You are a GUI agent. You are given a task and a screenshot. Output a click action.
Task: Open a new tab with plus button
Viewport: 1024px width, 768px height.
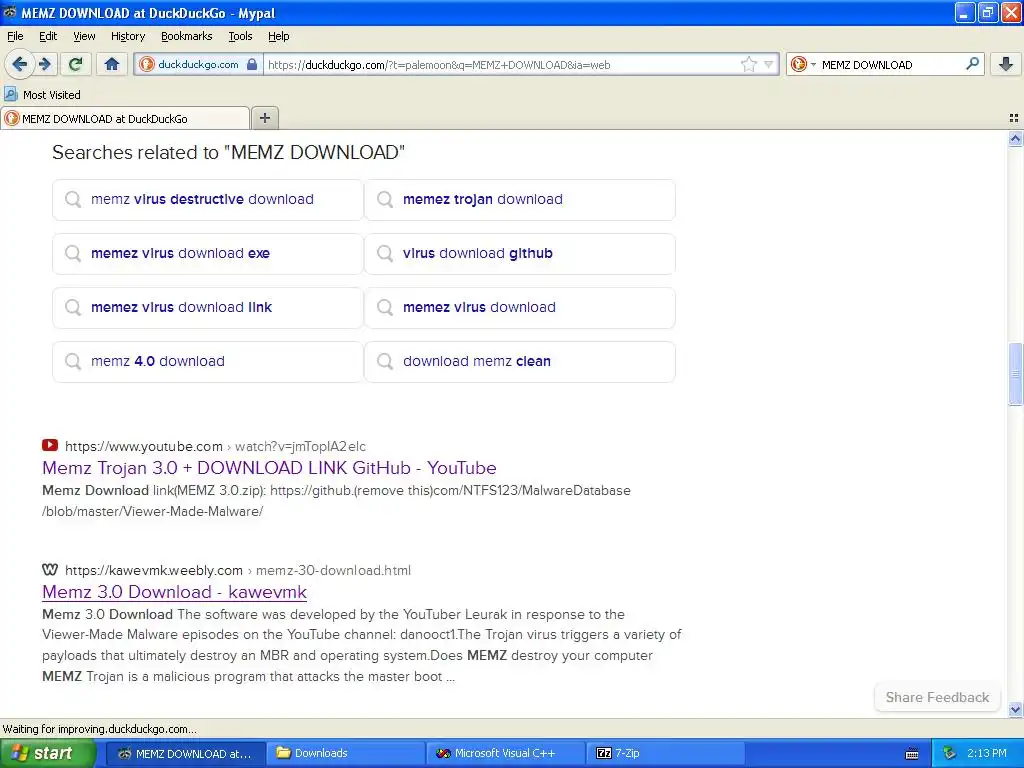coord(264,118)
